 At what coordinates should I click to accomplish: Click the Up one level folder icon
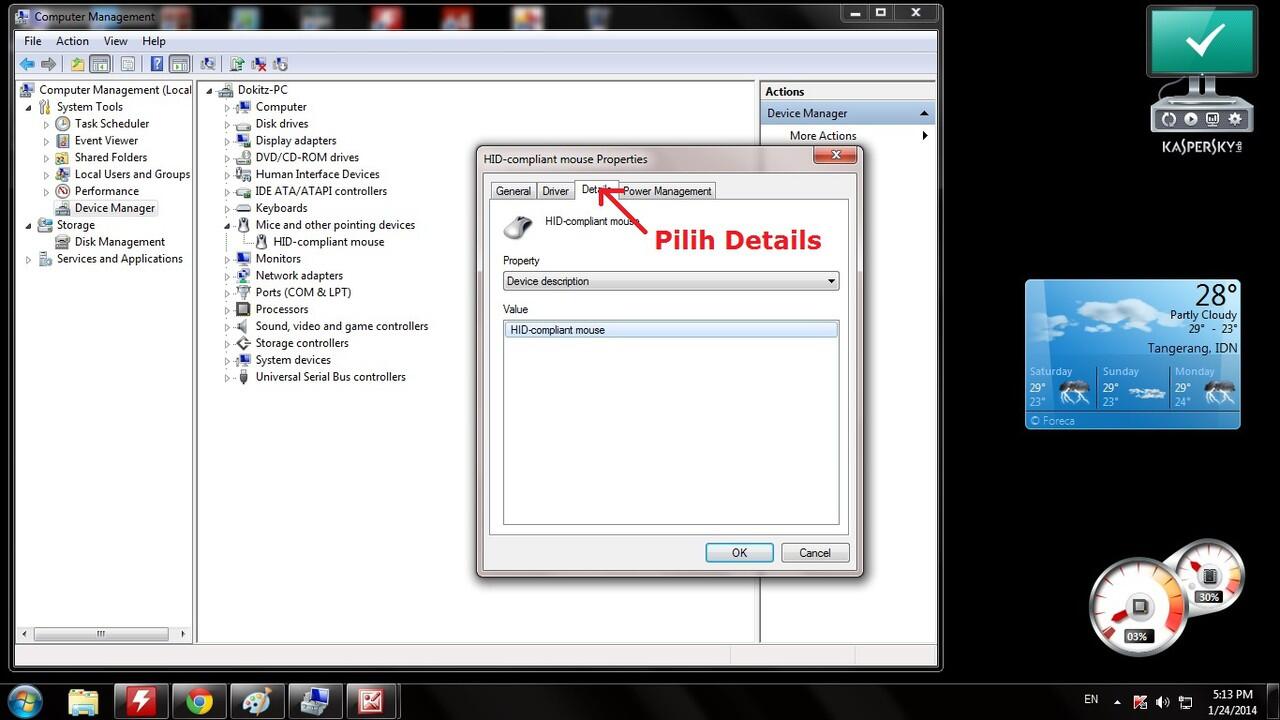(77, 64)
